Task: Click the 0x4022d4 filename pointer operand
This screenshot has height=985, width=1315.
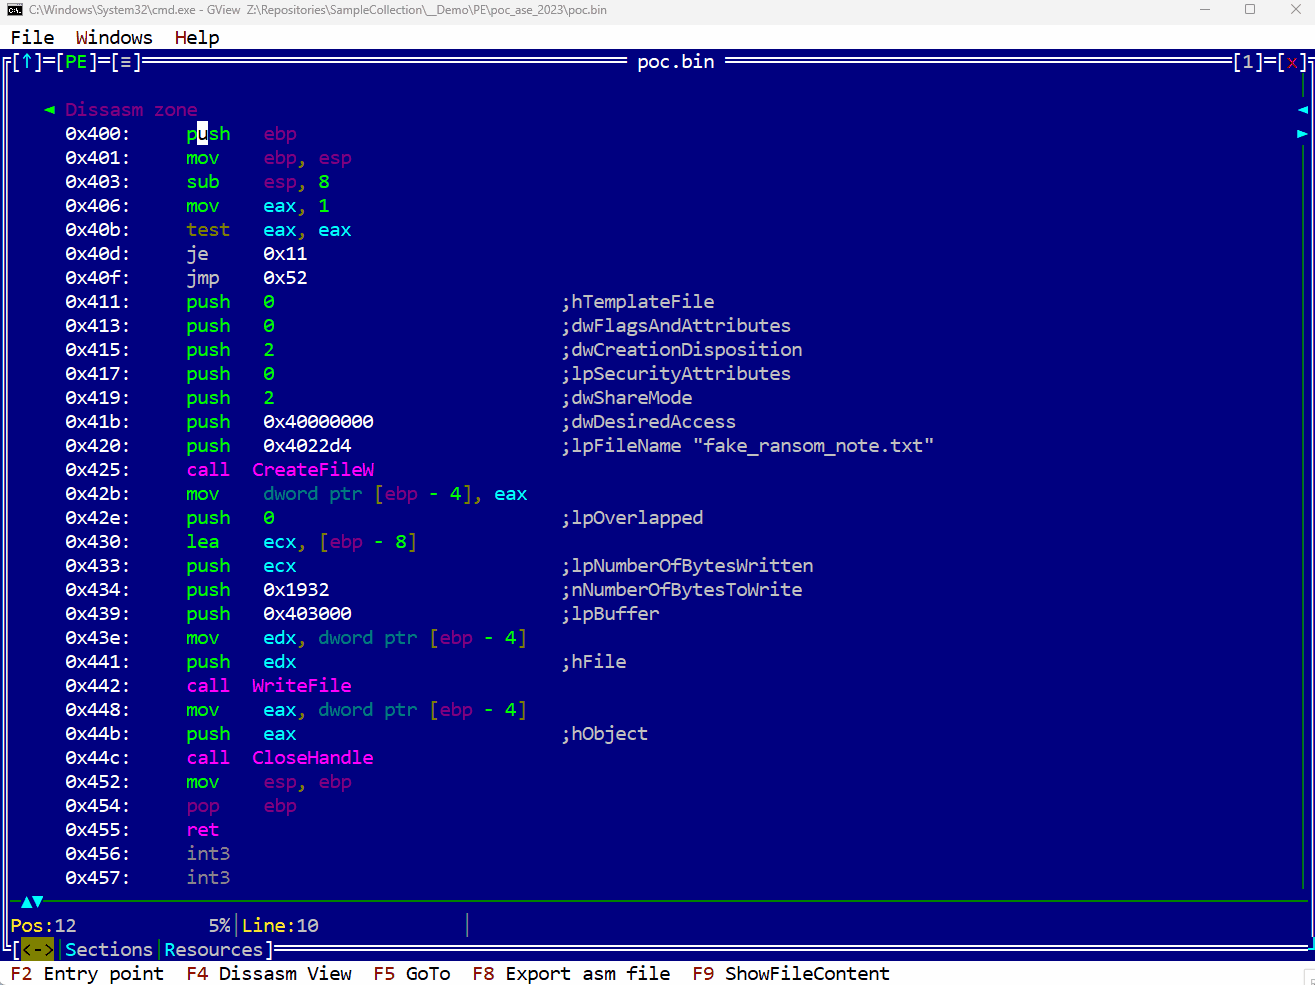Action: pyautogui.click(x=307, y=446)
